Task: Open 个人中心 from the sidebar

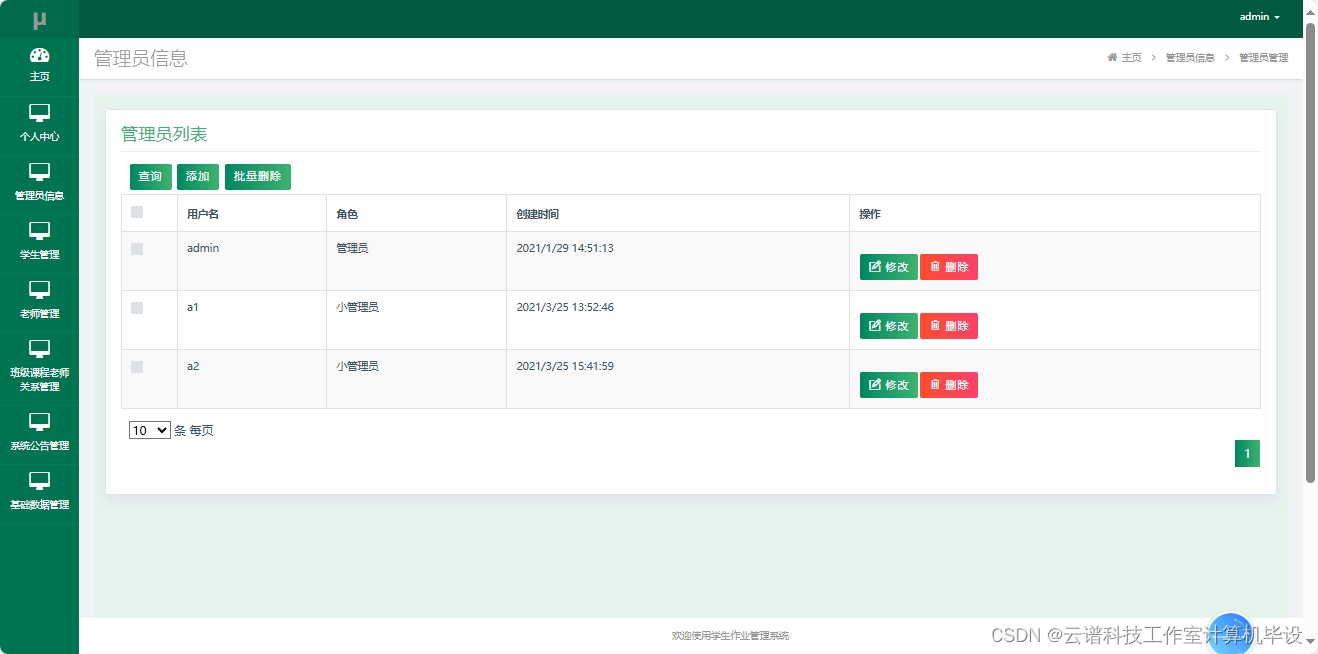Action: tap(39, 125)
